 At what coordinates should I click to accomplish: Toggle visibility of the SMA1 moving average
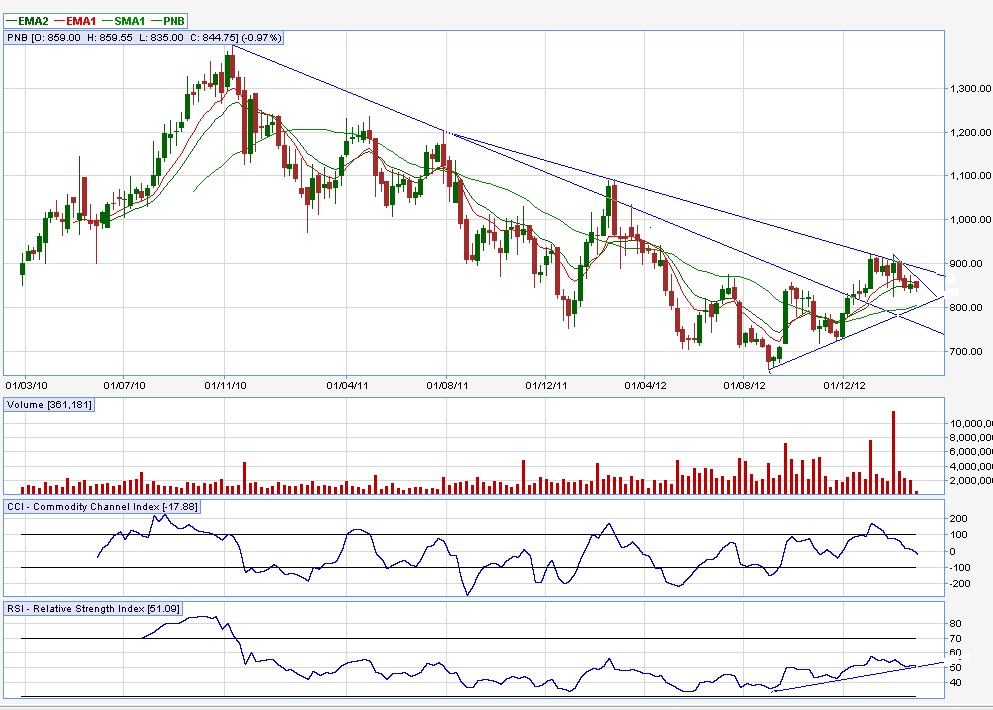(127, 19)
